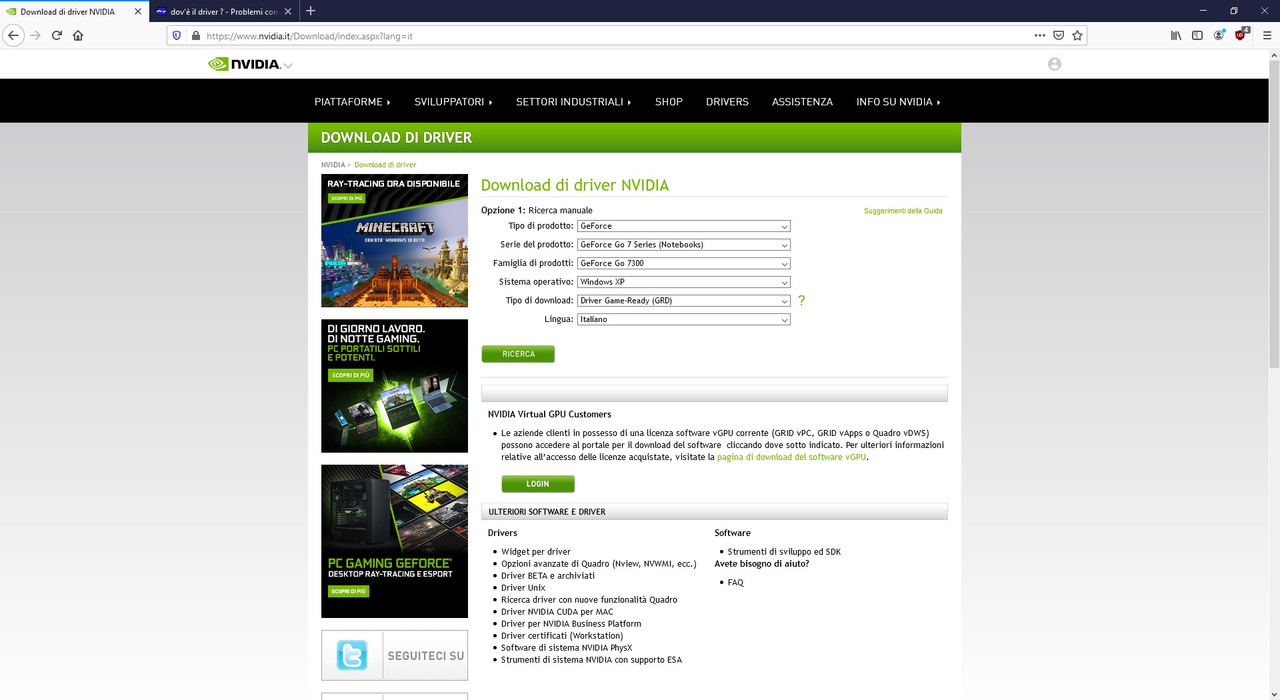The image size is (1280, 700).
Task: Save page to Pocket icon
Action: coord(1058,35)
